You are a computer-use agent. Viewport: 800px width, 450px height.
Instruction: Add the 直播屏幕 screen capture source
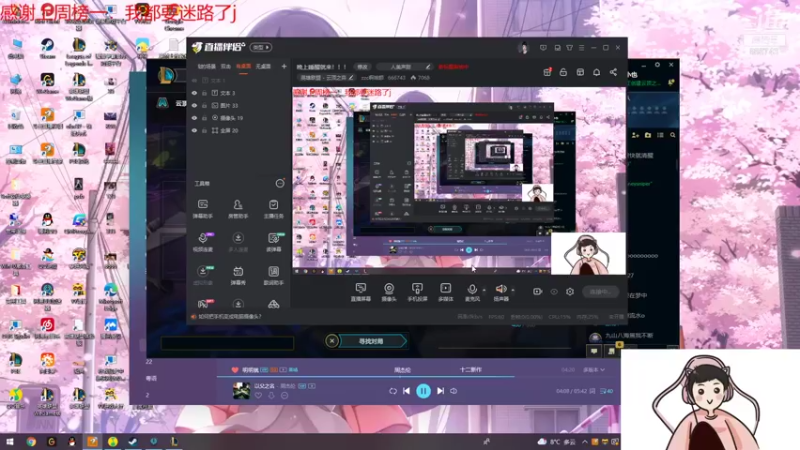point(361,292)
